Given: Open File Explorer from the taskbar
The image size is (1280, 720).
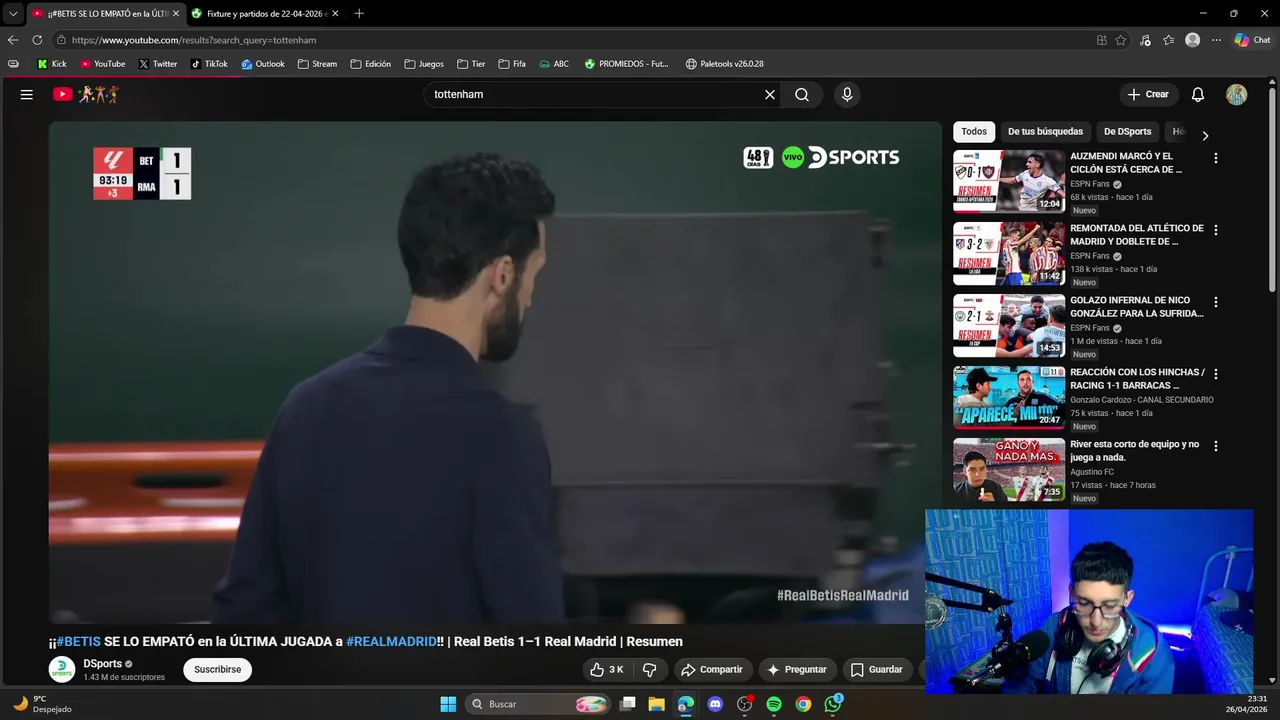Looking at the screenshot, I should tap(656, 704).
